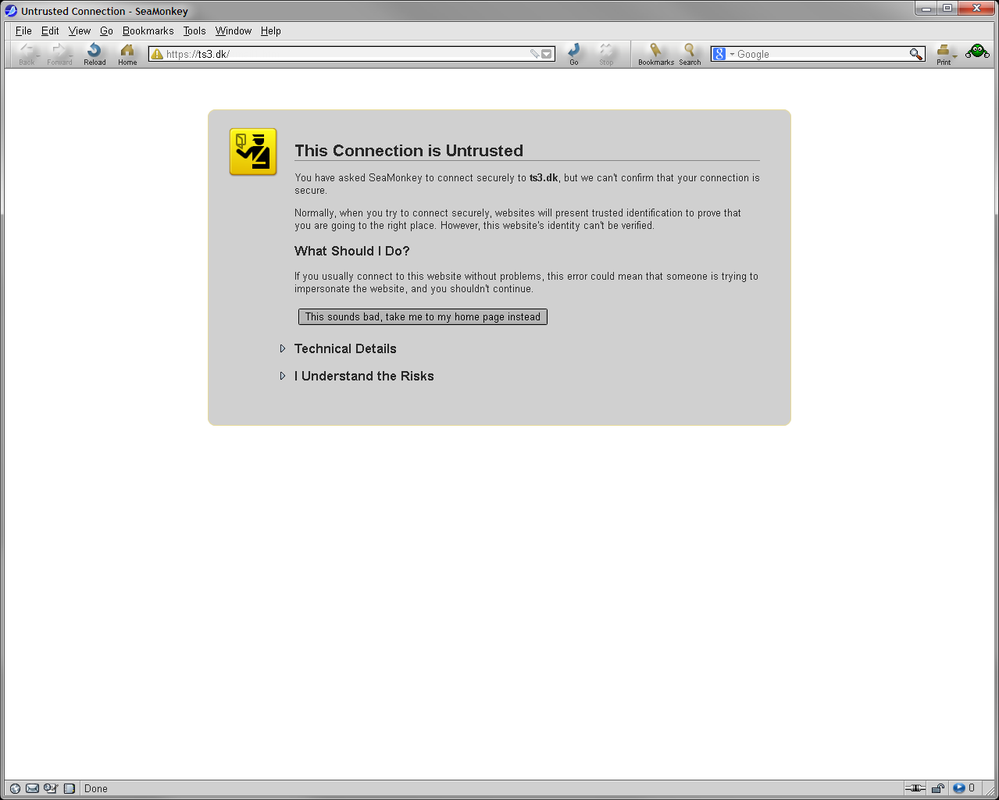Screen dimensions: 999x800
Task: Close the SeaMonkey window
Action: pyautogui.click(x=975, y=8)
